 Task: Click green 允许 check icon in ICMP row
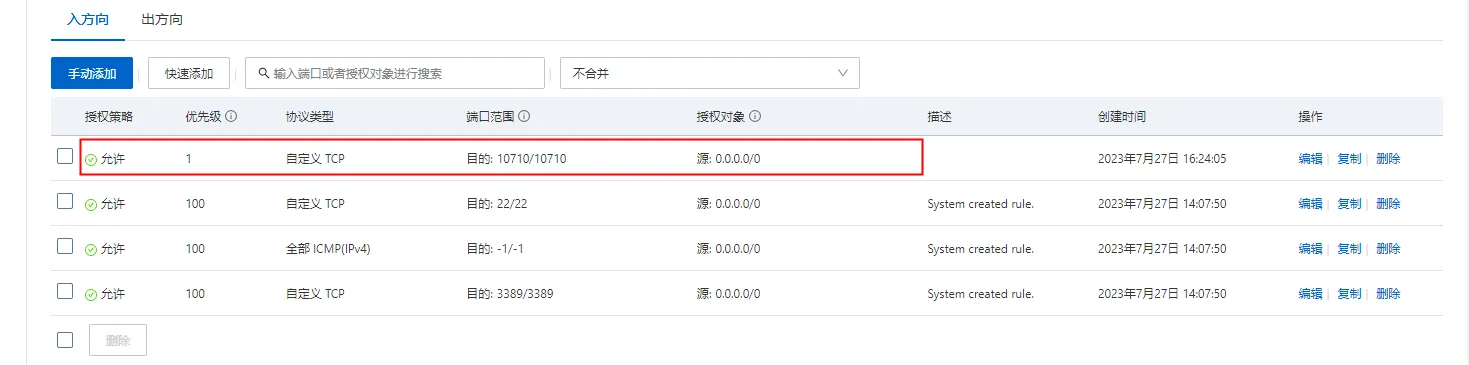tap(91, 249)
